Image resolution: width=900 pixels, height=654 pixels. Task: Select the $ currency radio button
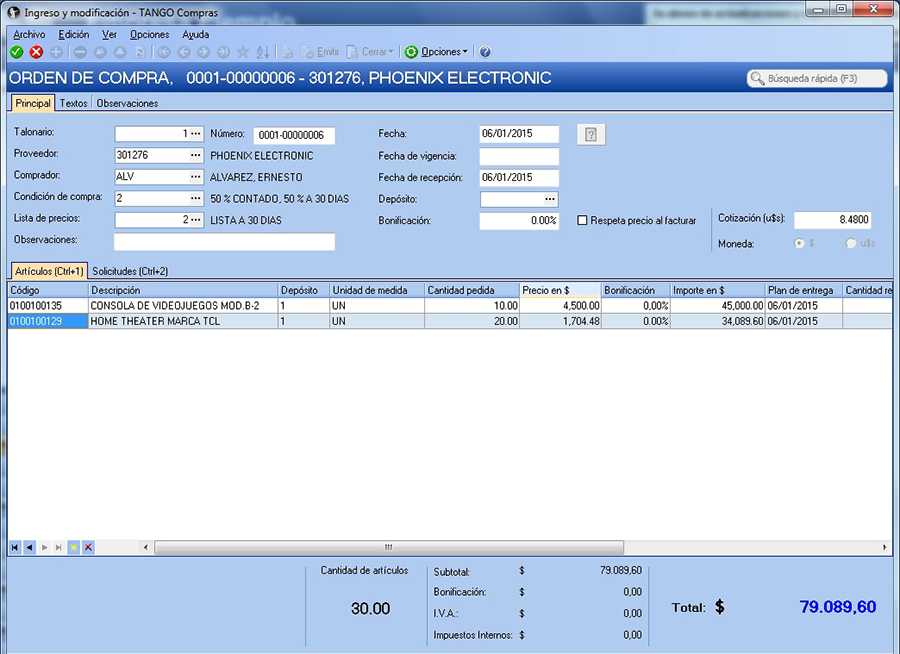[x=799, y=243]
